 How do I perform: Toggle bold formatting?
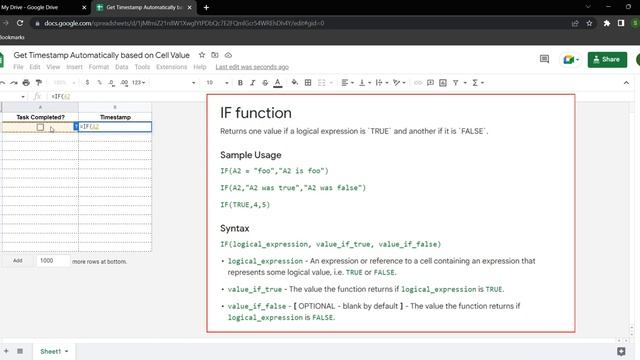tap(240, 83)
